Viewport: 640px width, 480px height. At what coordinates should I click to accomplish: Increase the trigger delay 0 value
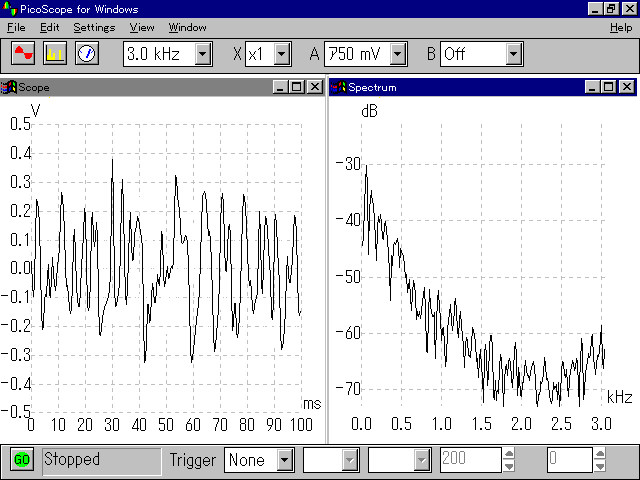point(599,453)
